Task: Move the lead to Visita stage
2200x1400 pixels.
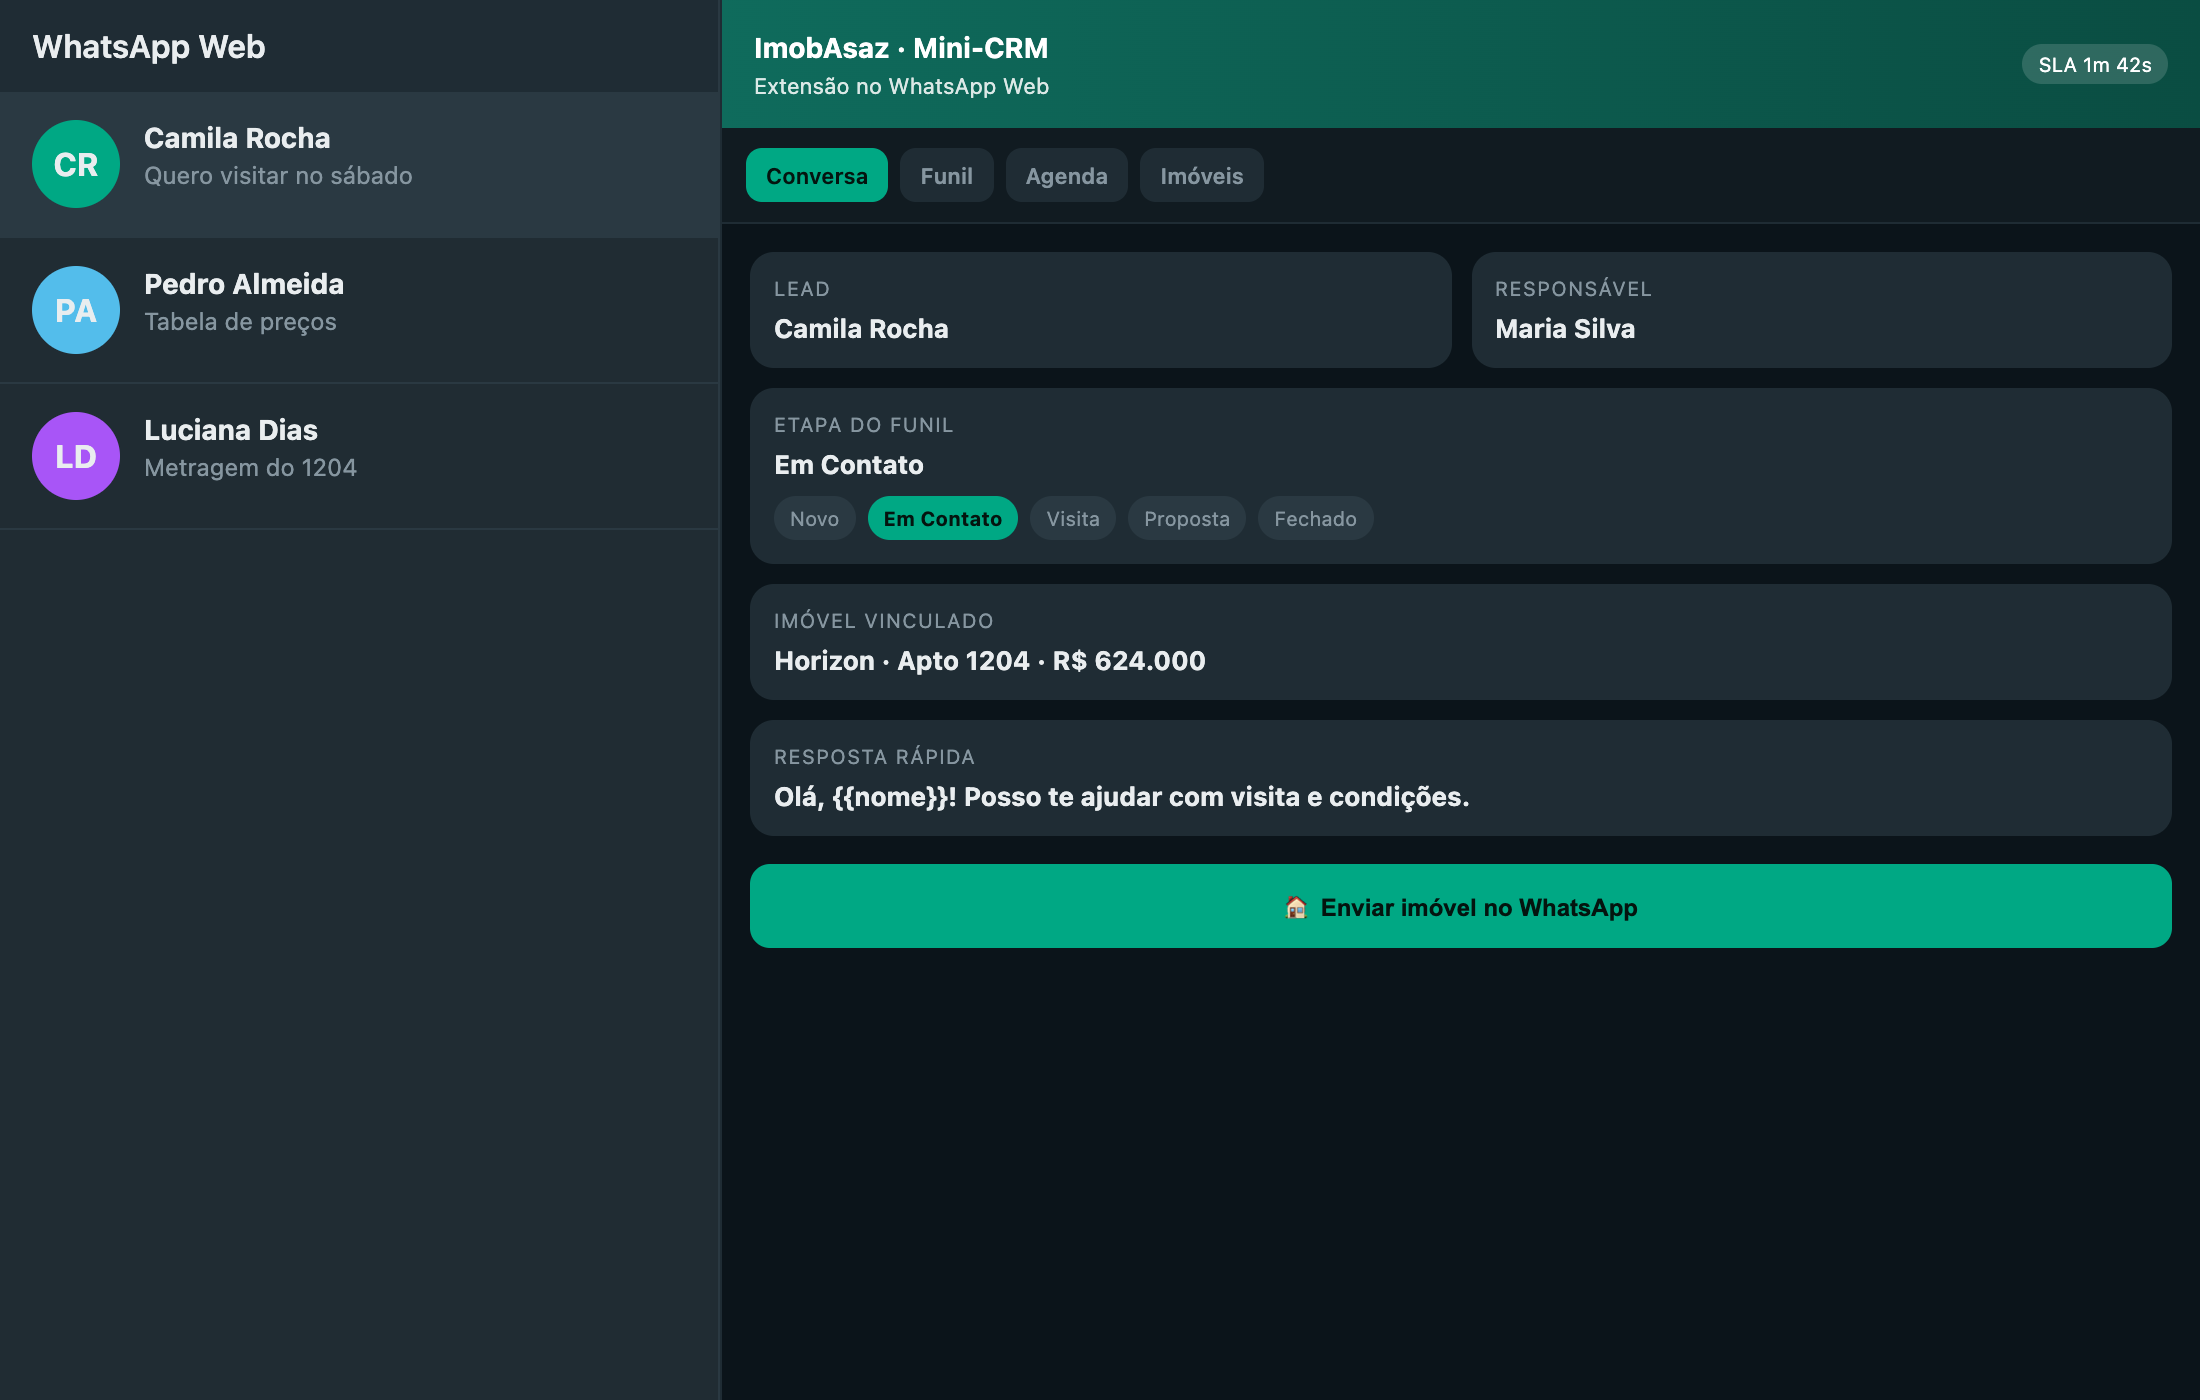Action: [x=1072, y=518]
